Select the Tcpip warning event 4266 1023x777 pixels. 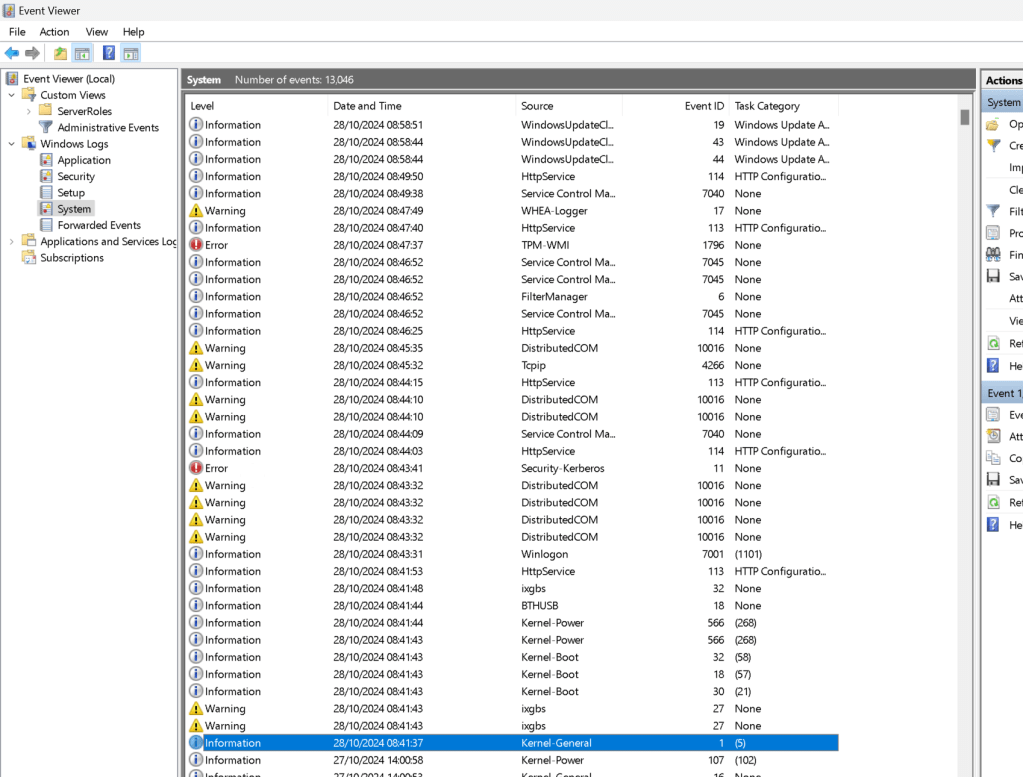pos(512,365)
